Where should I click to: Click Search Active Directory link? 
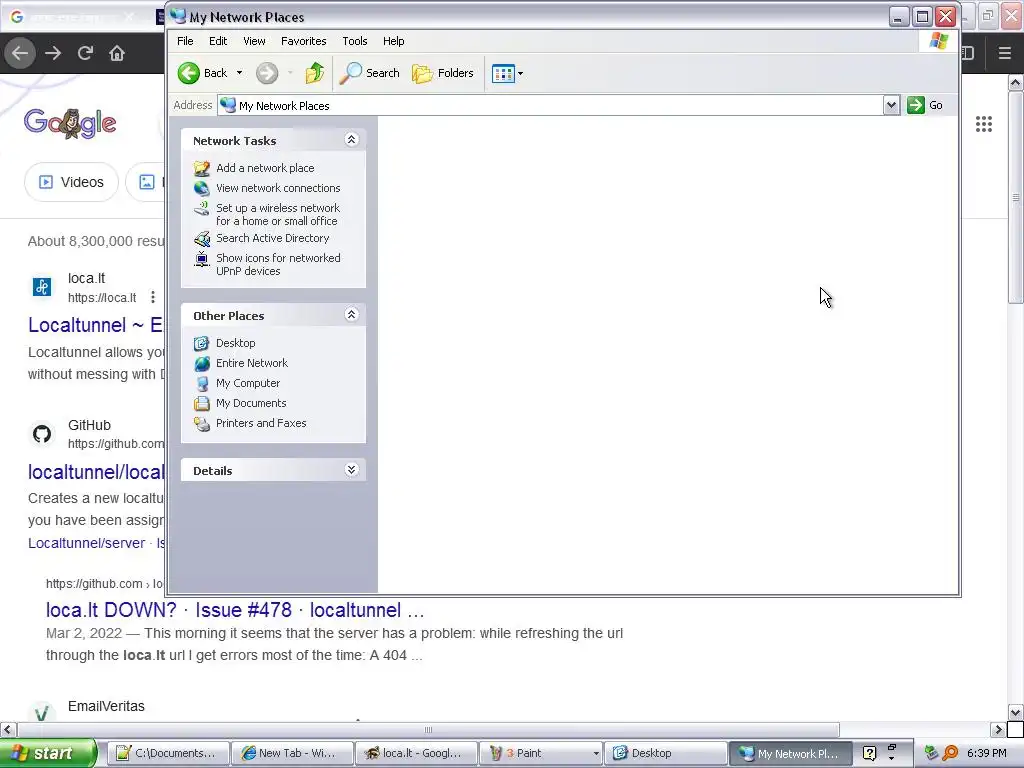272,238
